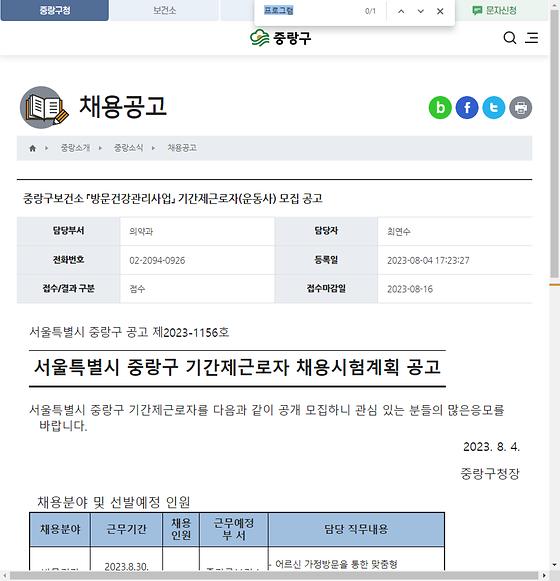Click the 채용공고 page heading
560x581 pixels.
[123, 107]
